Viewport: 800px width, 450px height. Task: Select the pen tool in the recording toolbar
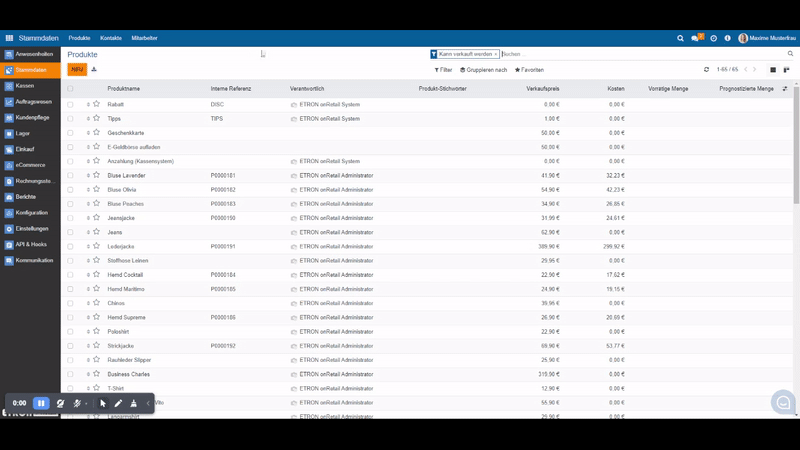pos(118,403)
